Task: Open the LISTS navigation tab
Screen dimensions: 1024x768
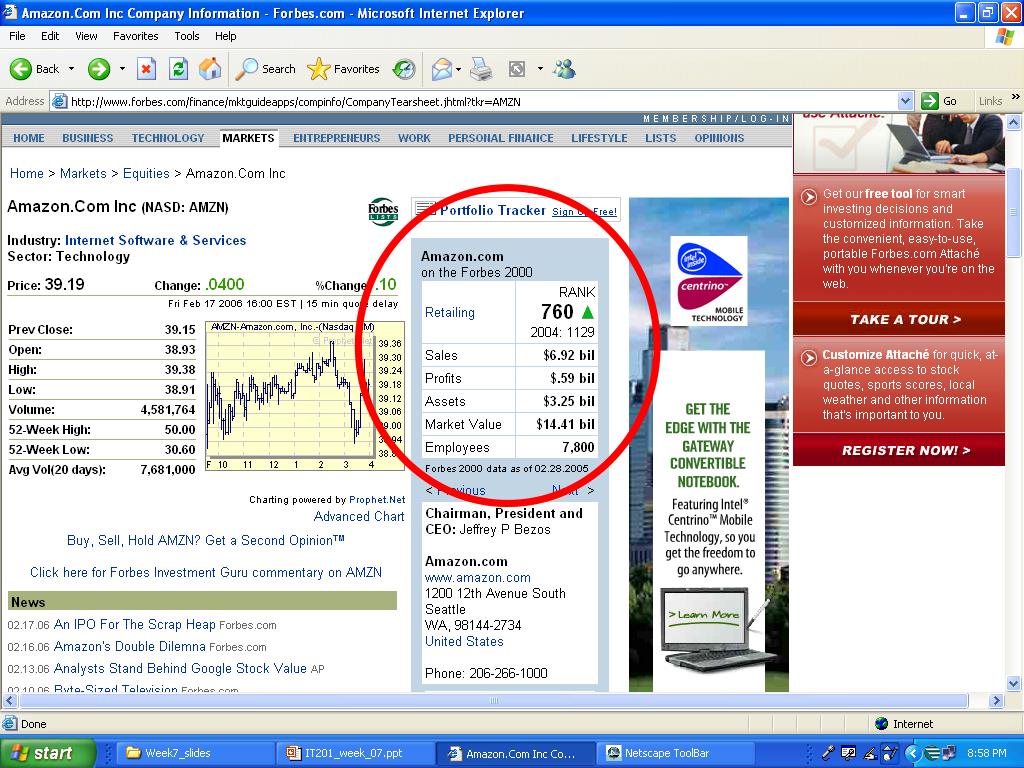Action: [x=661, y=138]
